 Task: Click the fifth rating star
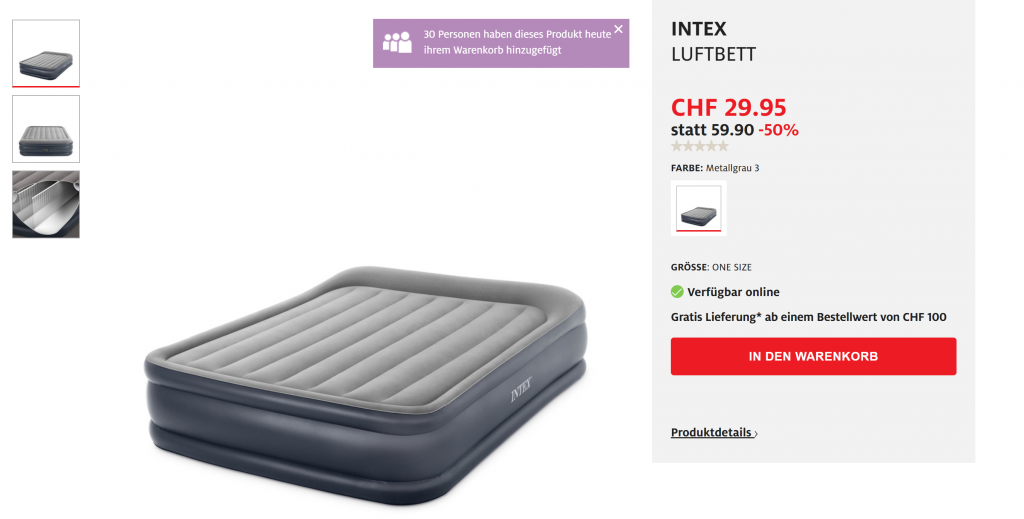722,146
